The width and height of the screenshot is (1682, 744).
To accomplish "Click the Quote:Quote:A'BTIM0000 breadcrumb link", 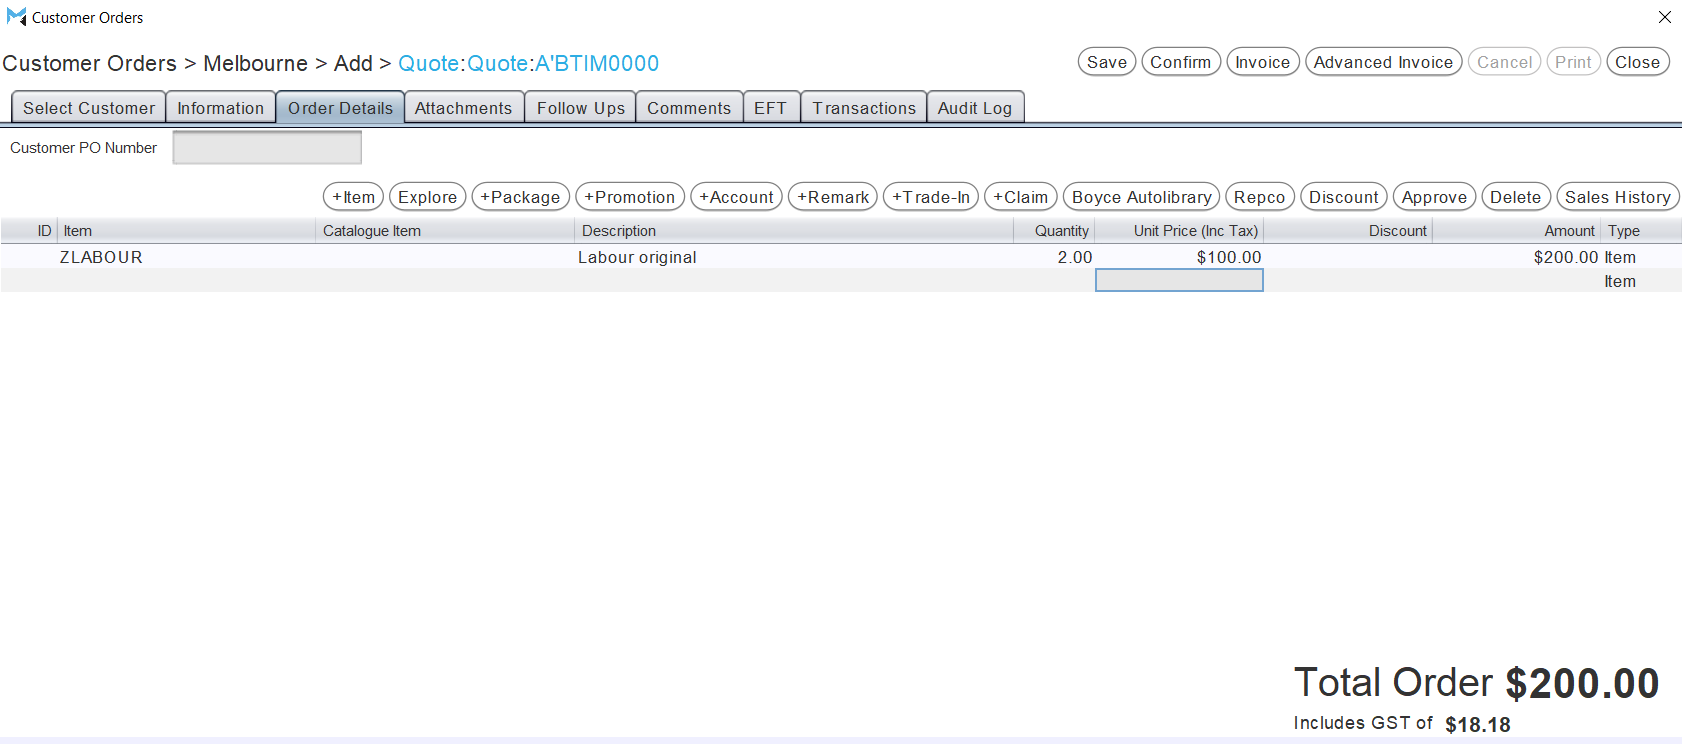I will coord(528,63).
